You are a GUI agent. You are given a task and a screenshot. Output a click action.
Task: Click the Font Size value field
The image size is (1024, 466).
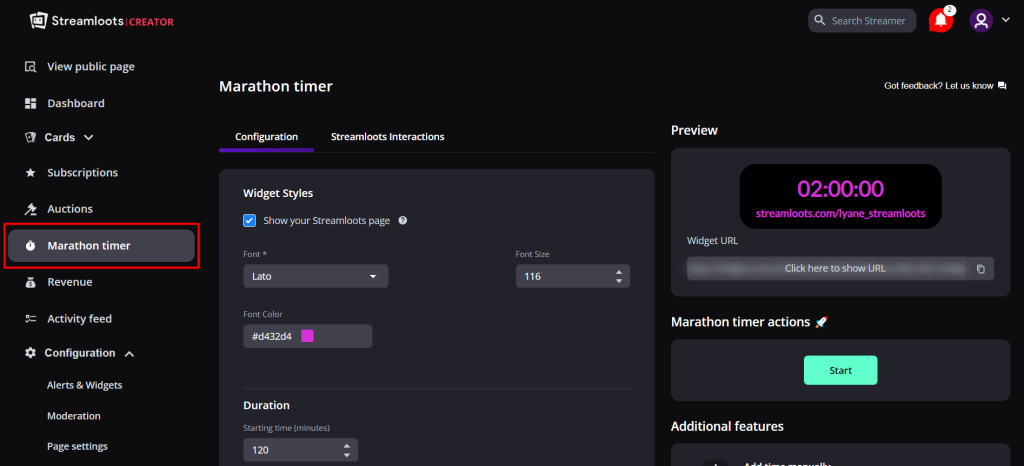click(573, 276)
